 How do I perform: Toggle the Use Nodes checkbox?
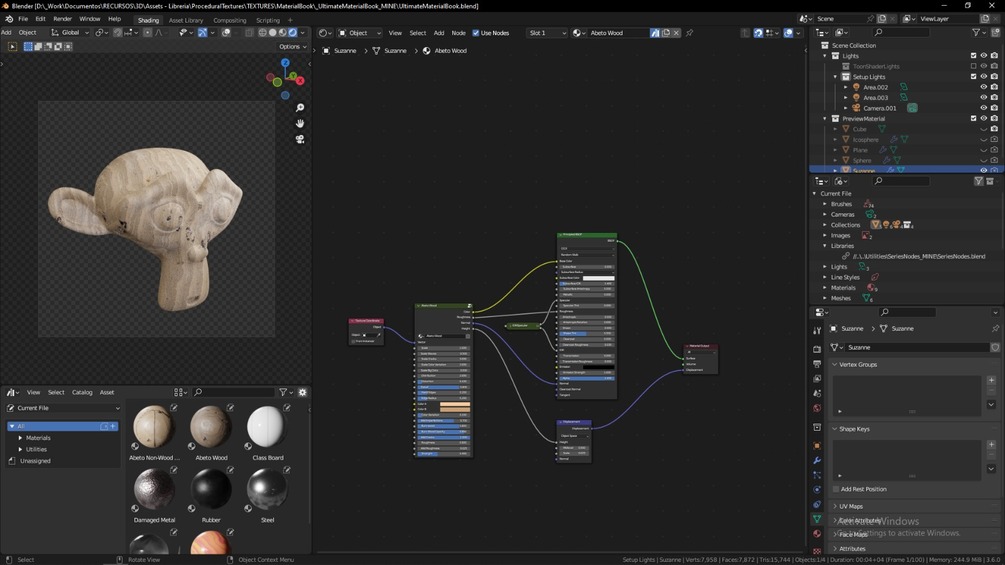point(476,33)
